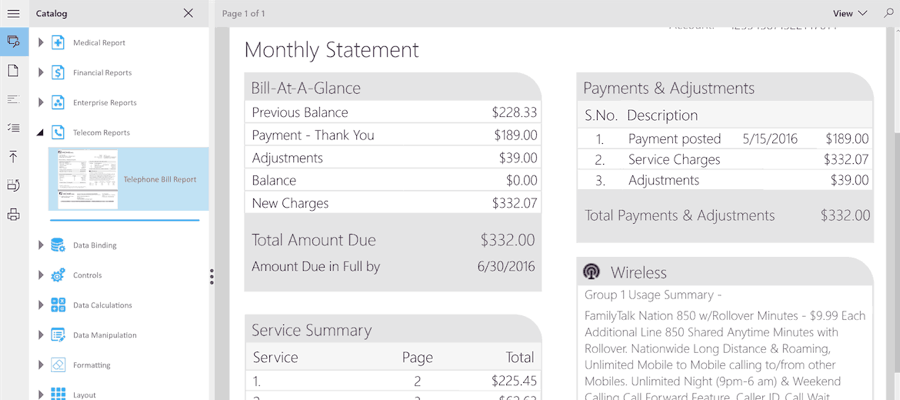The image size is (900, 400).
Task: Select the Catalog icon in the sidebar
Action: tap(13, 42)
